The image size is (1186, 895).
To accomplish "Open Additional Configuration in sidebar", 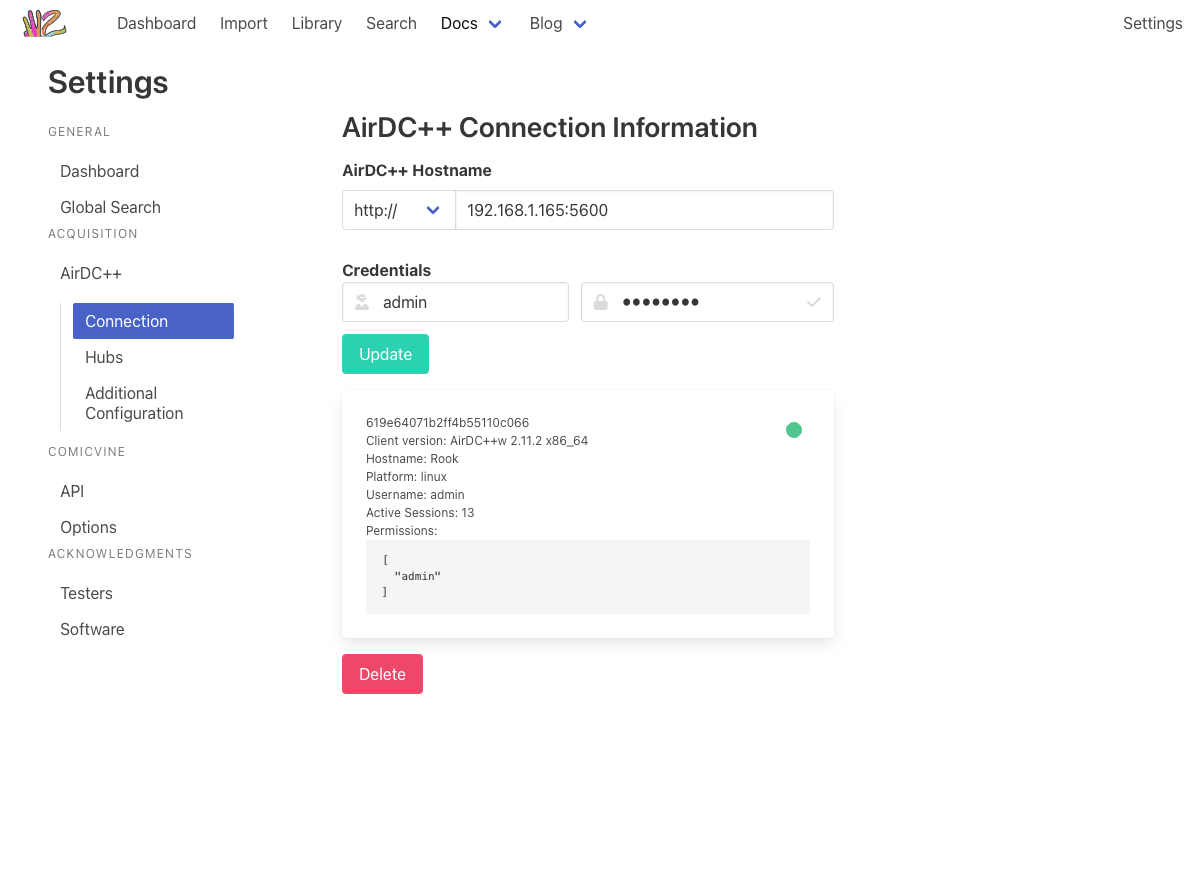I will click(134, 403).
